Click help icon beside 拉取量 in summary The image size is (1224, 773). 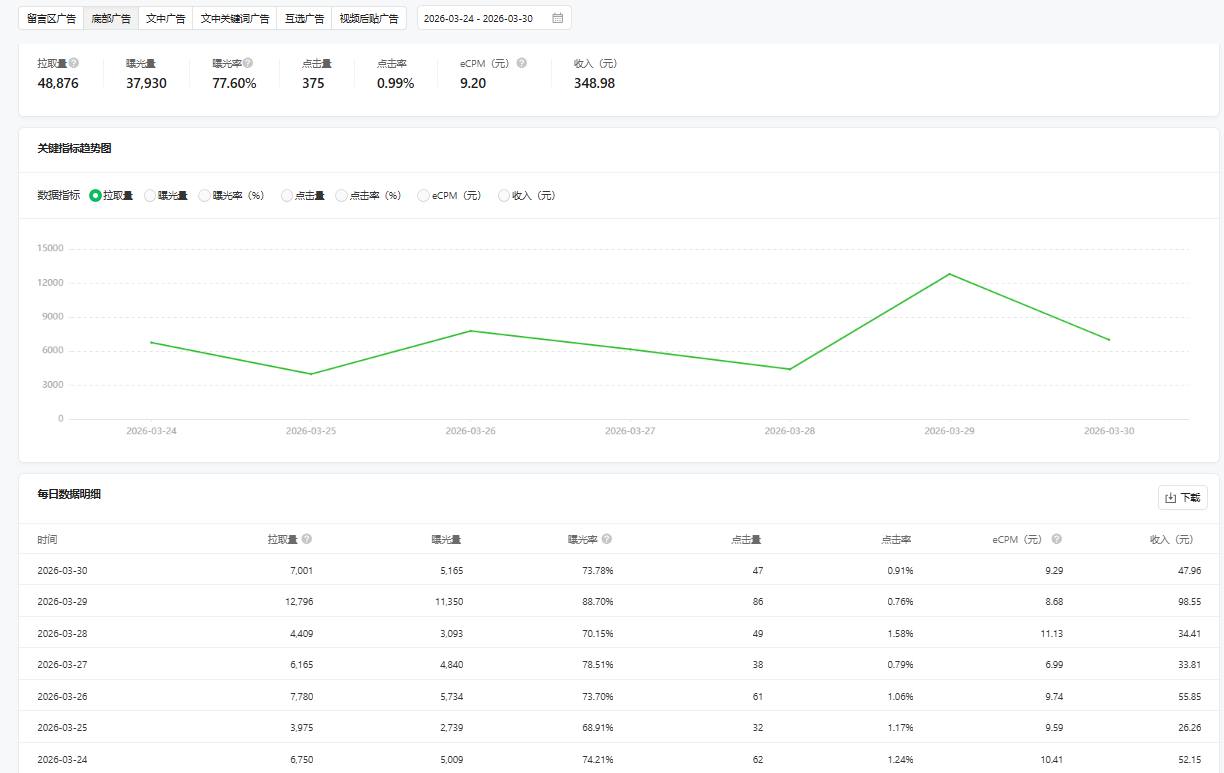[74, 63]
